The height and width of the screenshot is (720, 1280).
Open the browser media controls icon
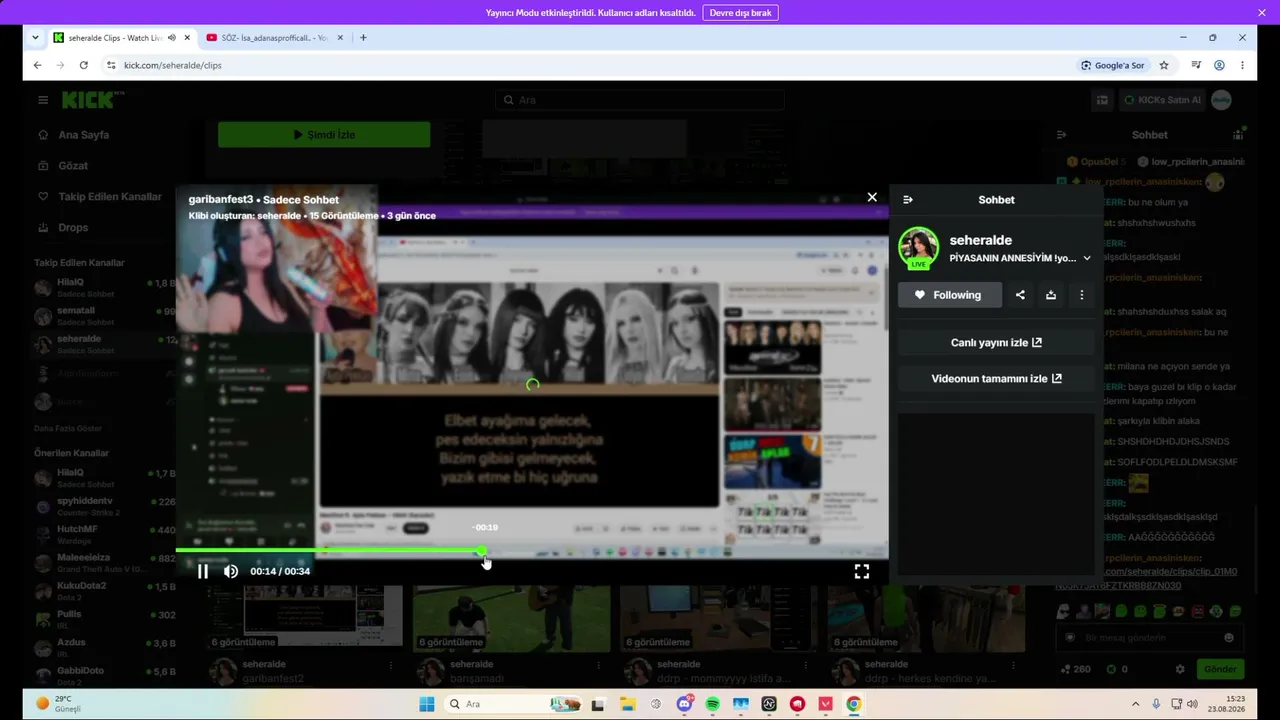point(1196,65)
